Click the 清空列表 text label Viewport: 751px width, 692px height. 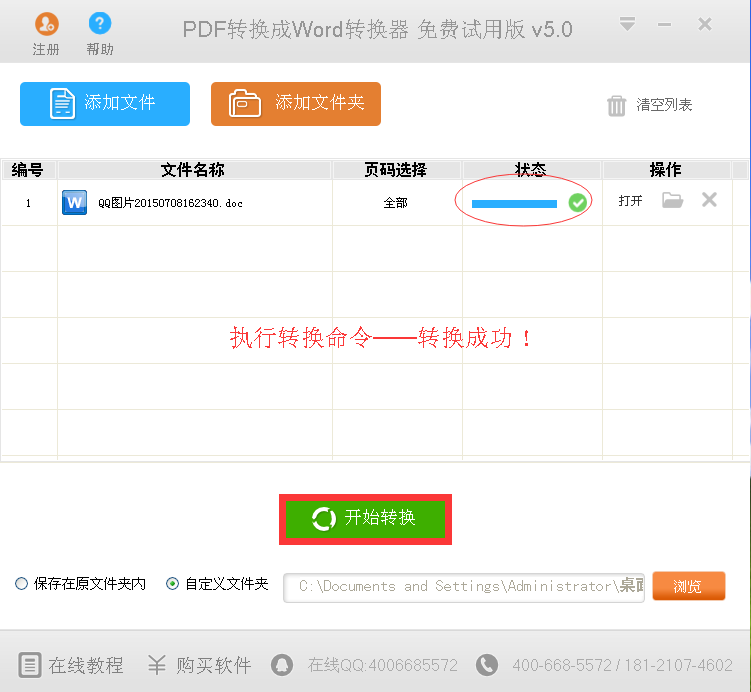click(664, 105)
